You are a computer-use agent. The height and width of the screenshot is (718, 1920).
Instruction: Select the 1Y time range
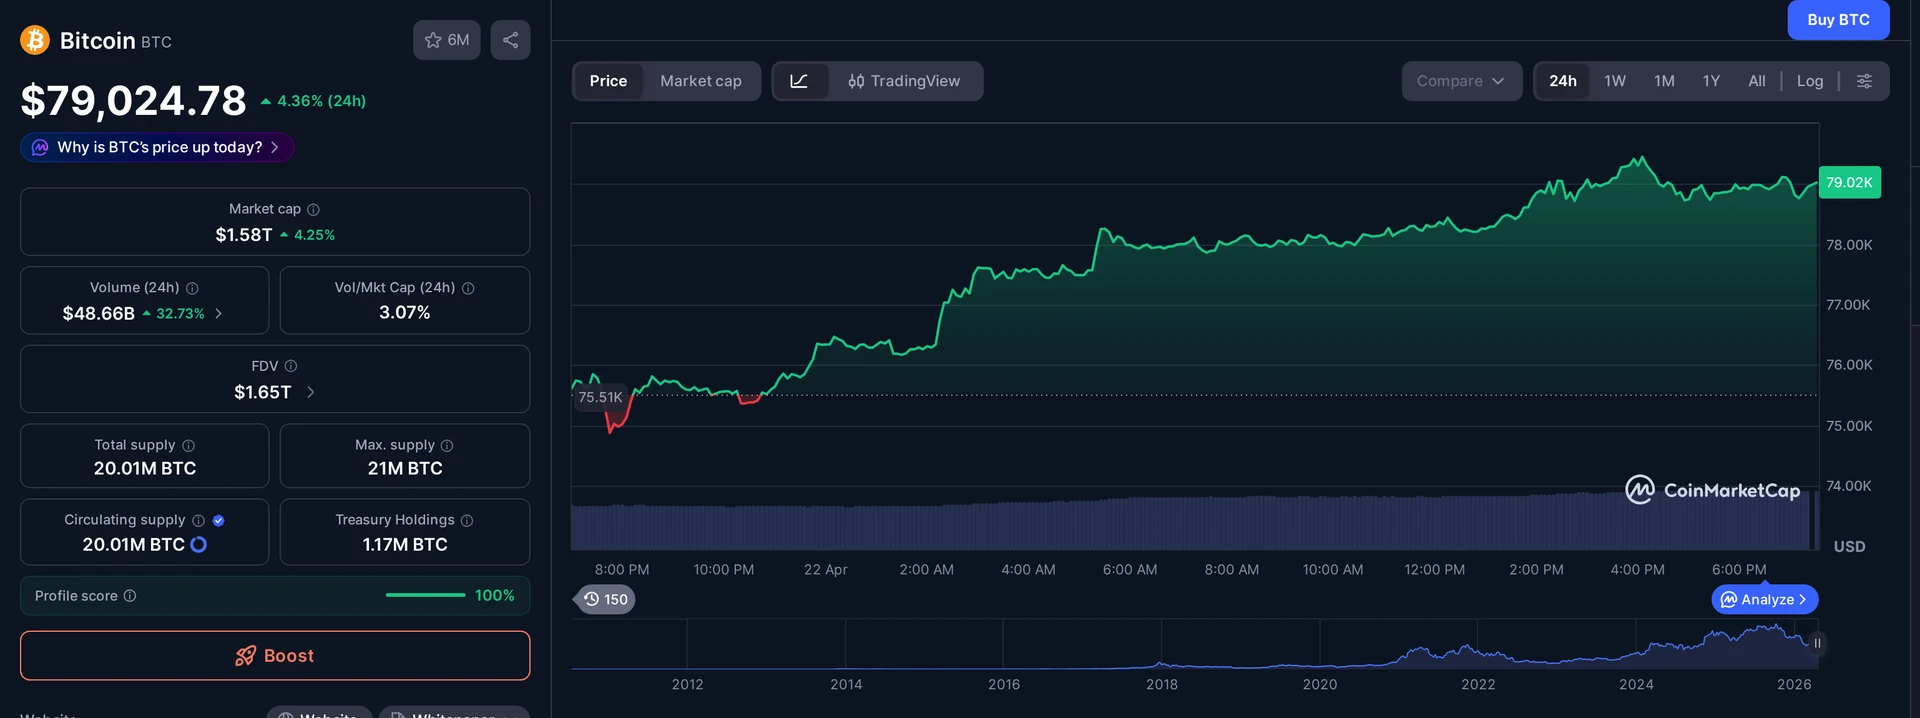coord(1711,81)
